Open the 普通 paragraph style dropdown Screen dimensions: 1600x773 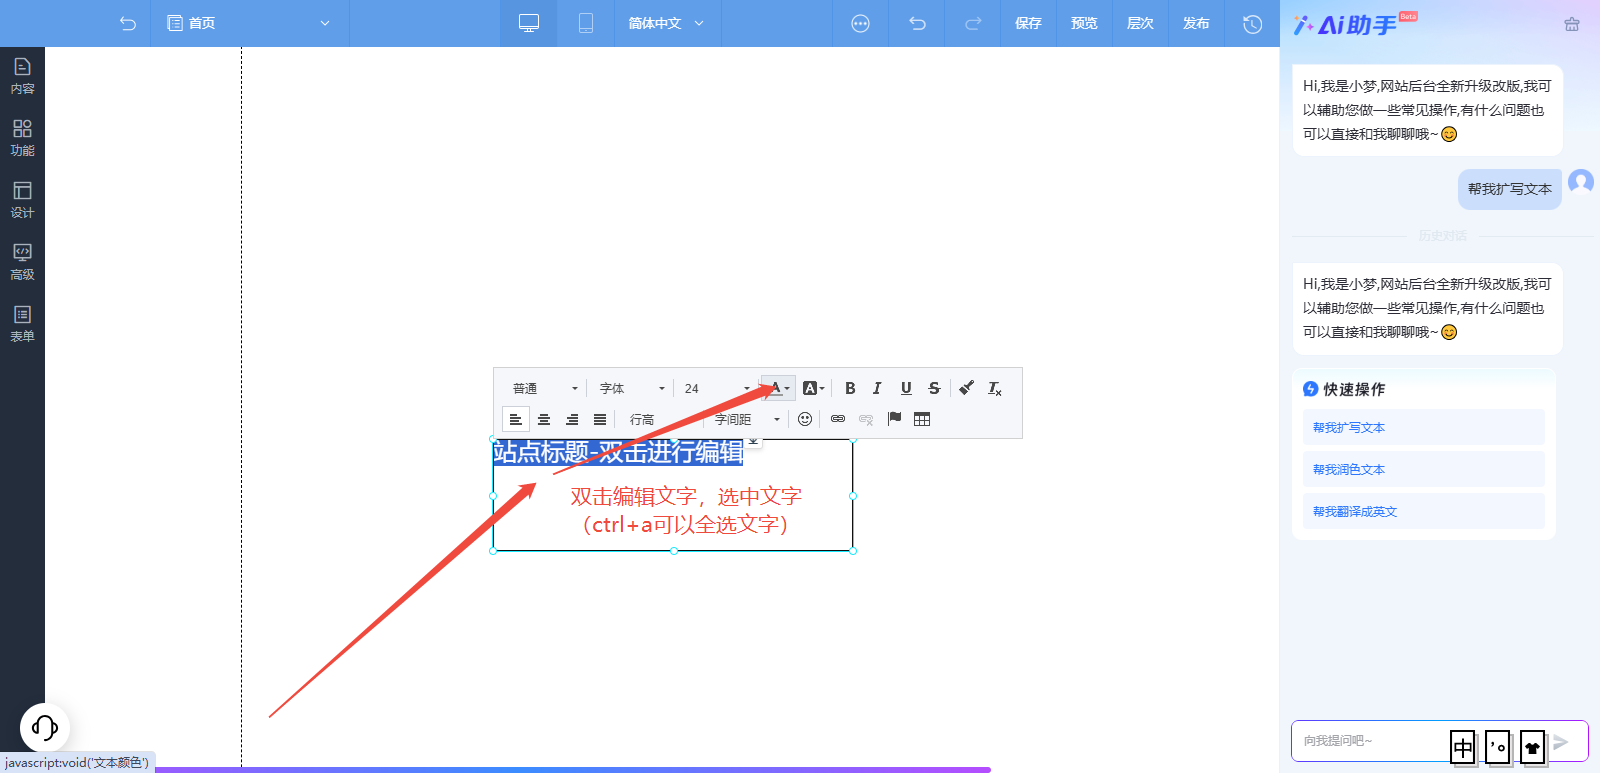(x=544, y=388)
